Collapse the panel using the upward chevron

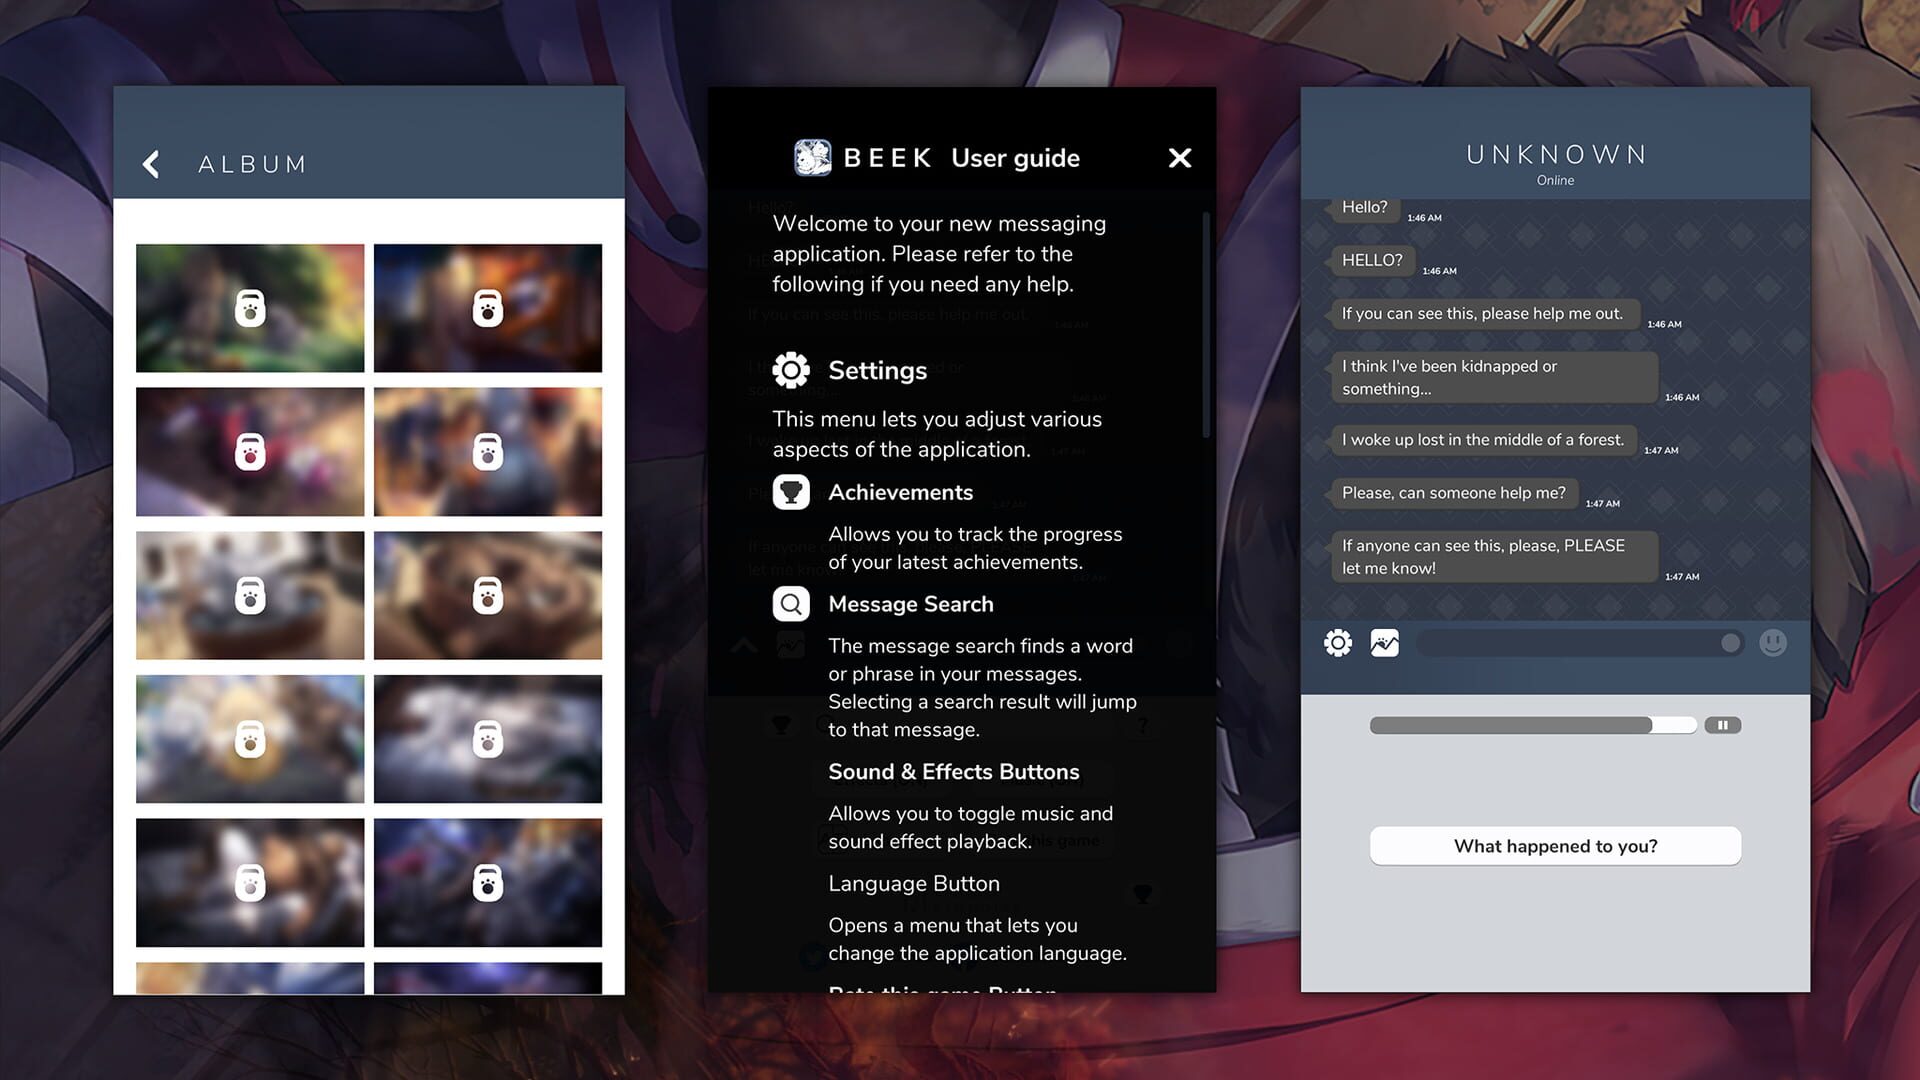(743, 645)
